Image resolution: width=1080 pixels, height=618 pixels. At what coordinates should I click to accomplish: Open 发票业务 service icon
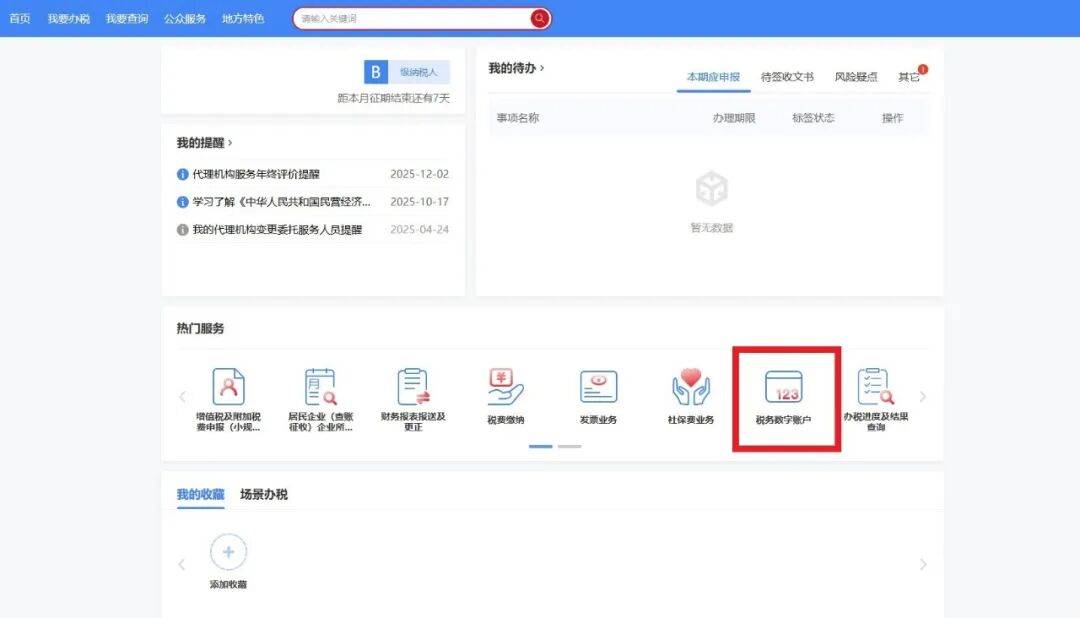pos(598,387)
